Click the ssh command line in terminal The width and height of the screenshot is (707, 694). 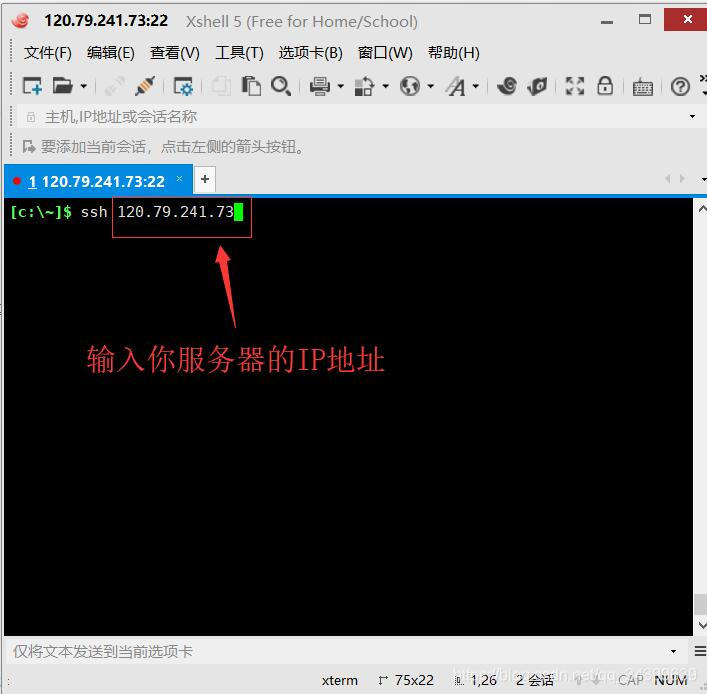(x=127, y=211)
